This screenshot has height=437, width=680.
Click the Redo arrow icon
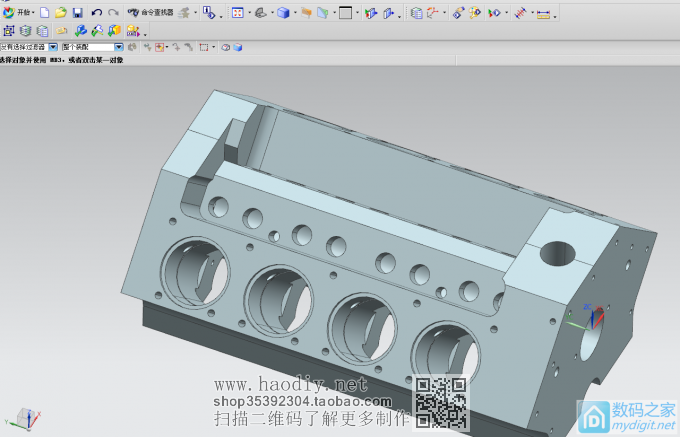113,12
